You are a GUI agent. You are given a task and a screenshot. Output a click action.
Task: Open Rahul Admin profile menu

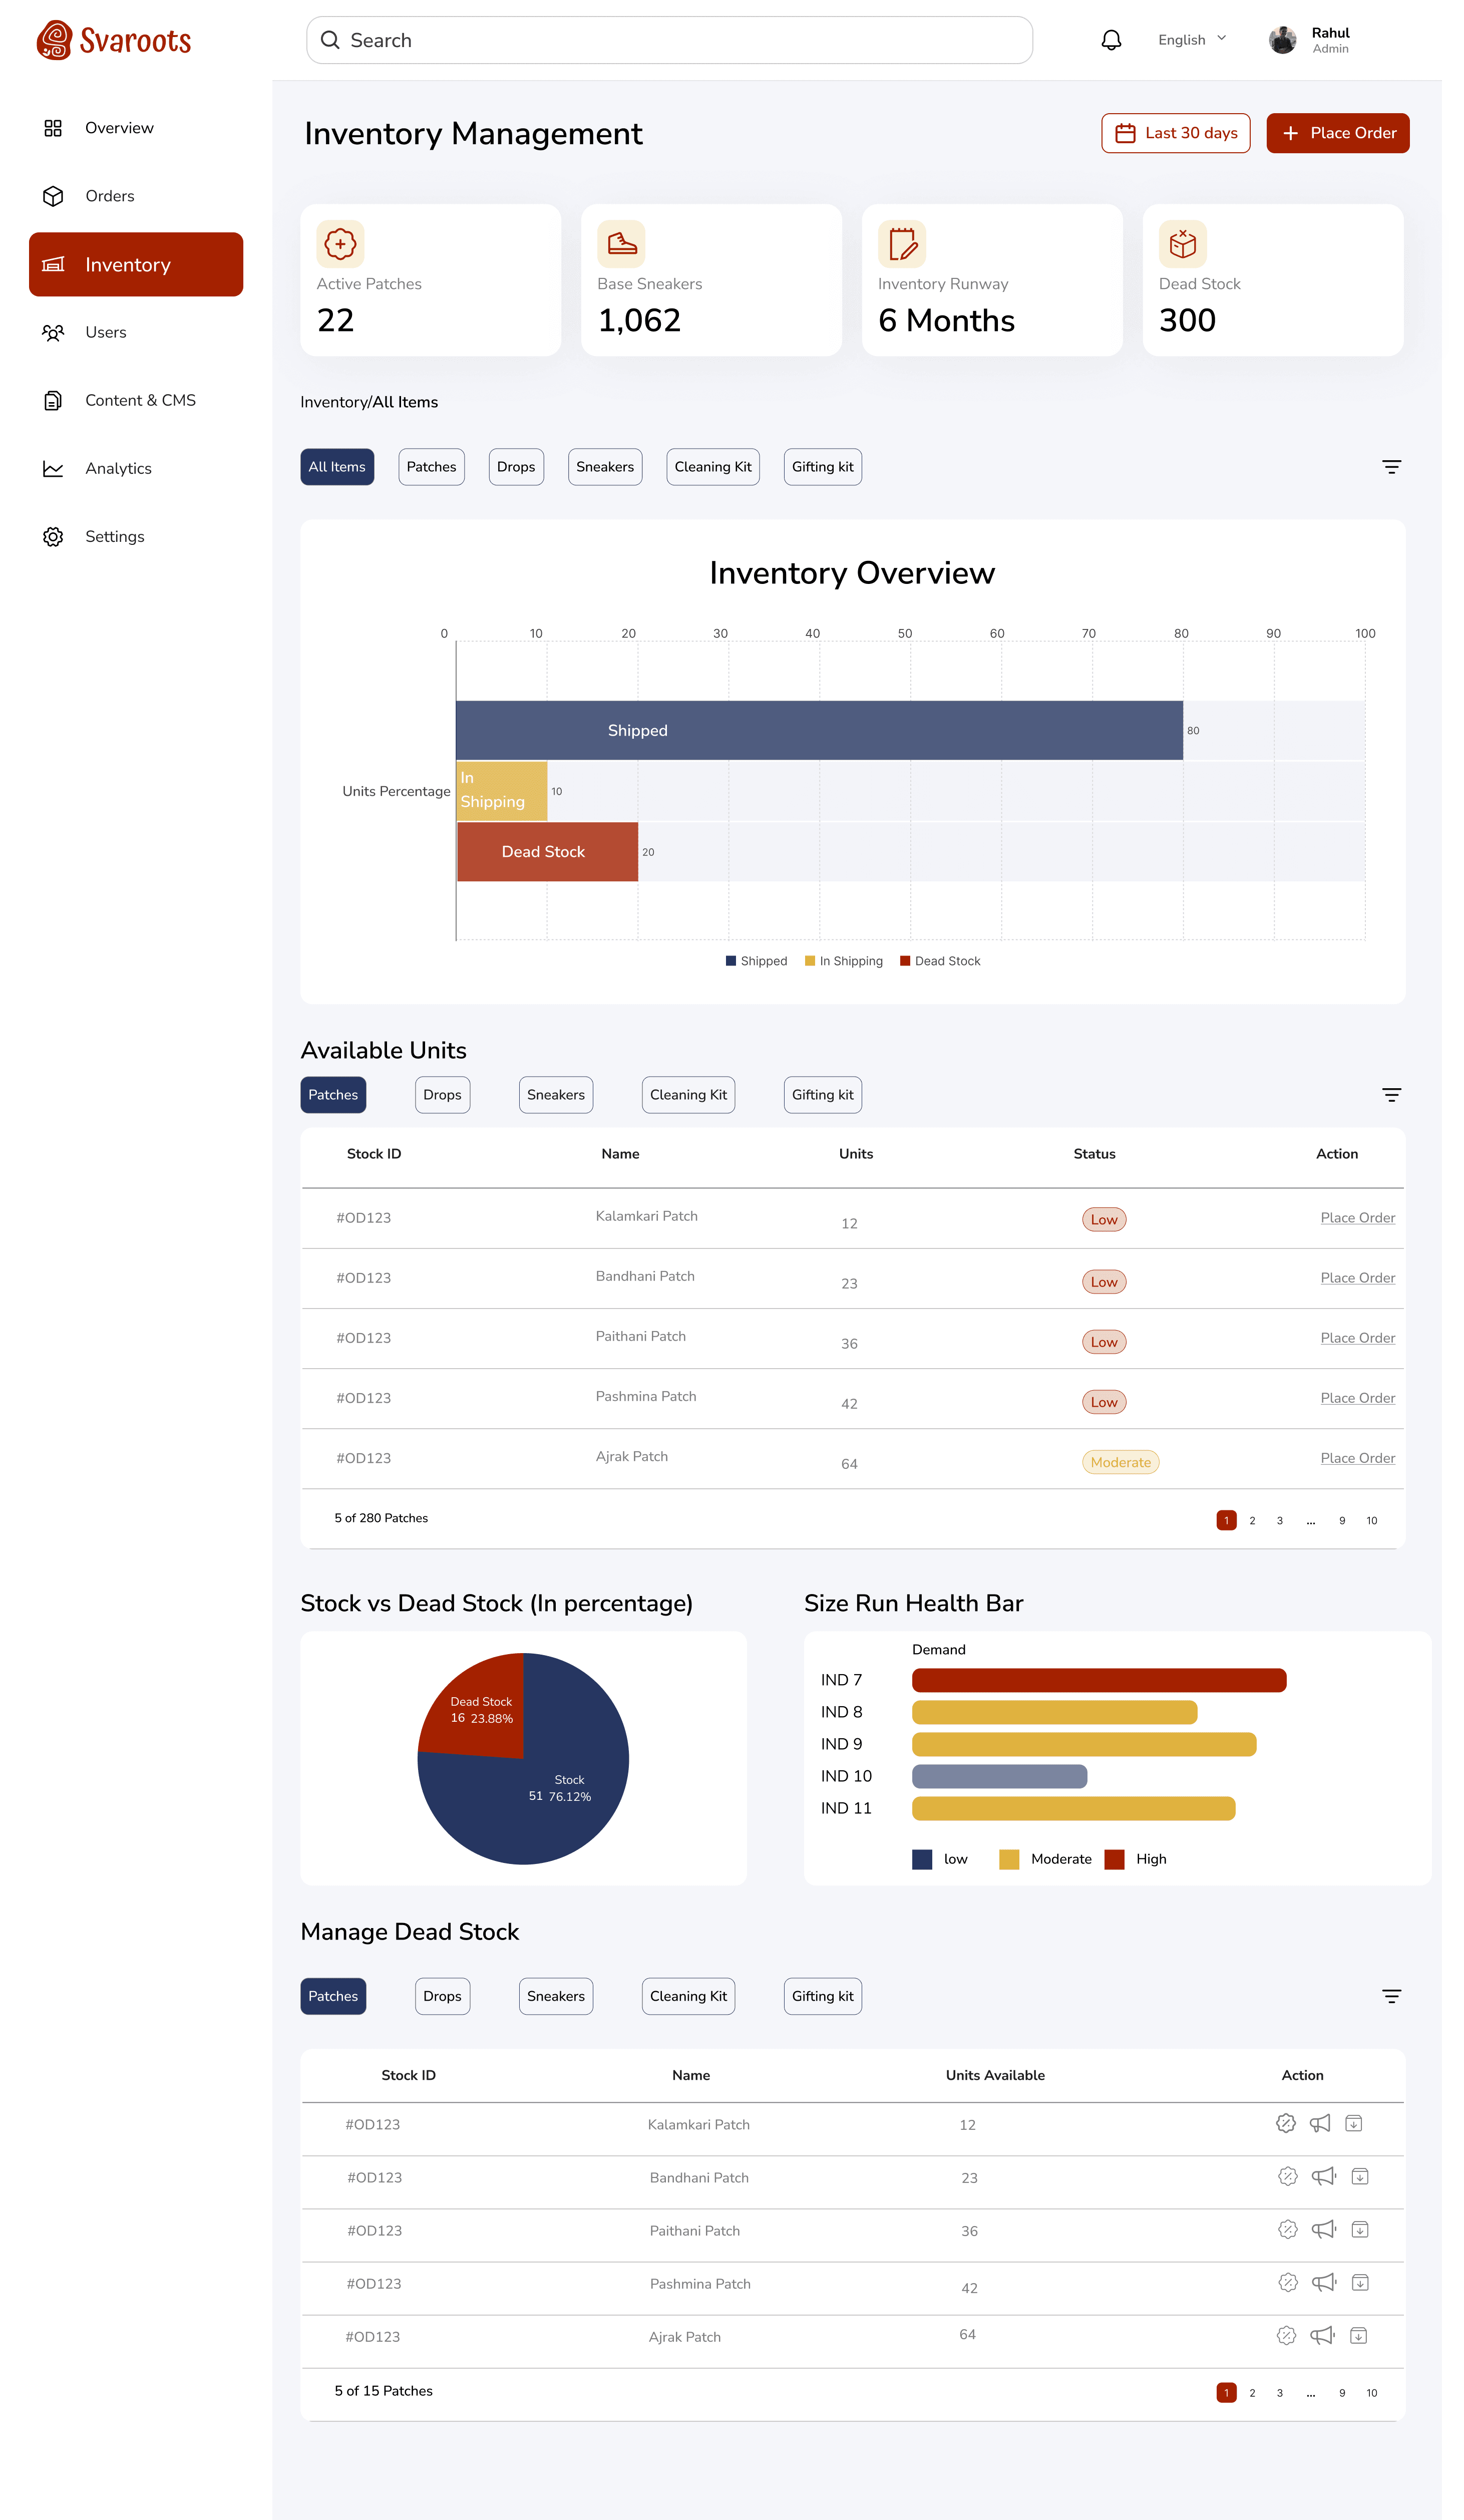coord(1311,40)
